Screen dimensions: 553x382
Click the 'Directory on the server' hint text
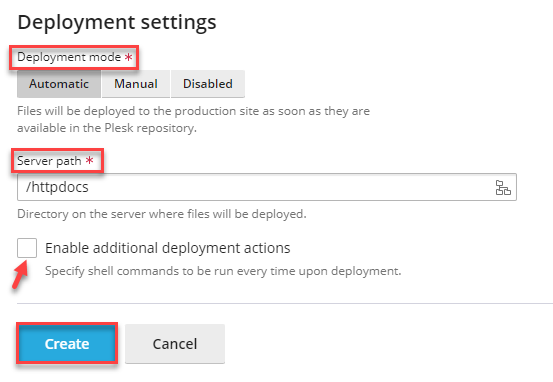(x=162, y=214)
